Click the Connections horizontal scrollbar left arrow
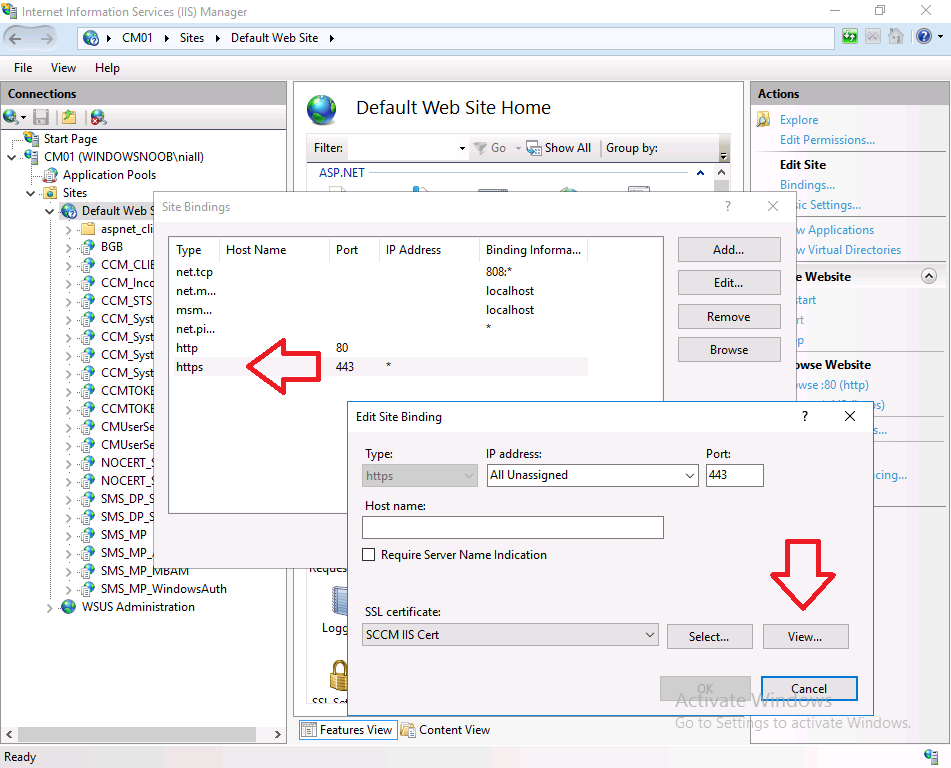Screen dimensions: 951x768 [9, 734]
